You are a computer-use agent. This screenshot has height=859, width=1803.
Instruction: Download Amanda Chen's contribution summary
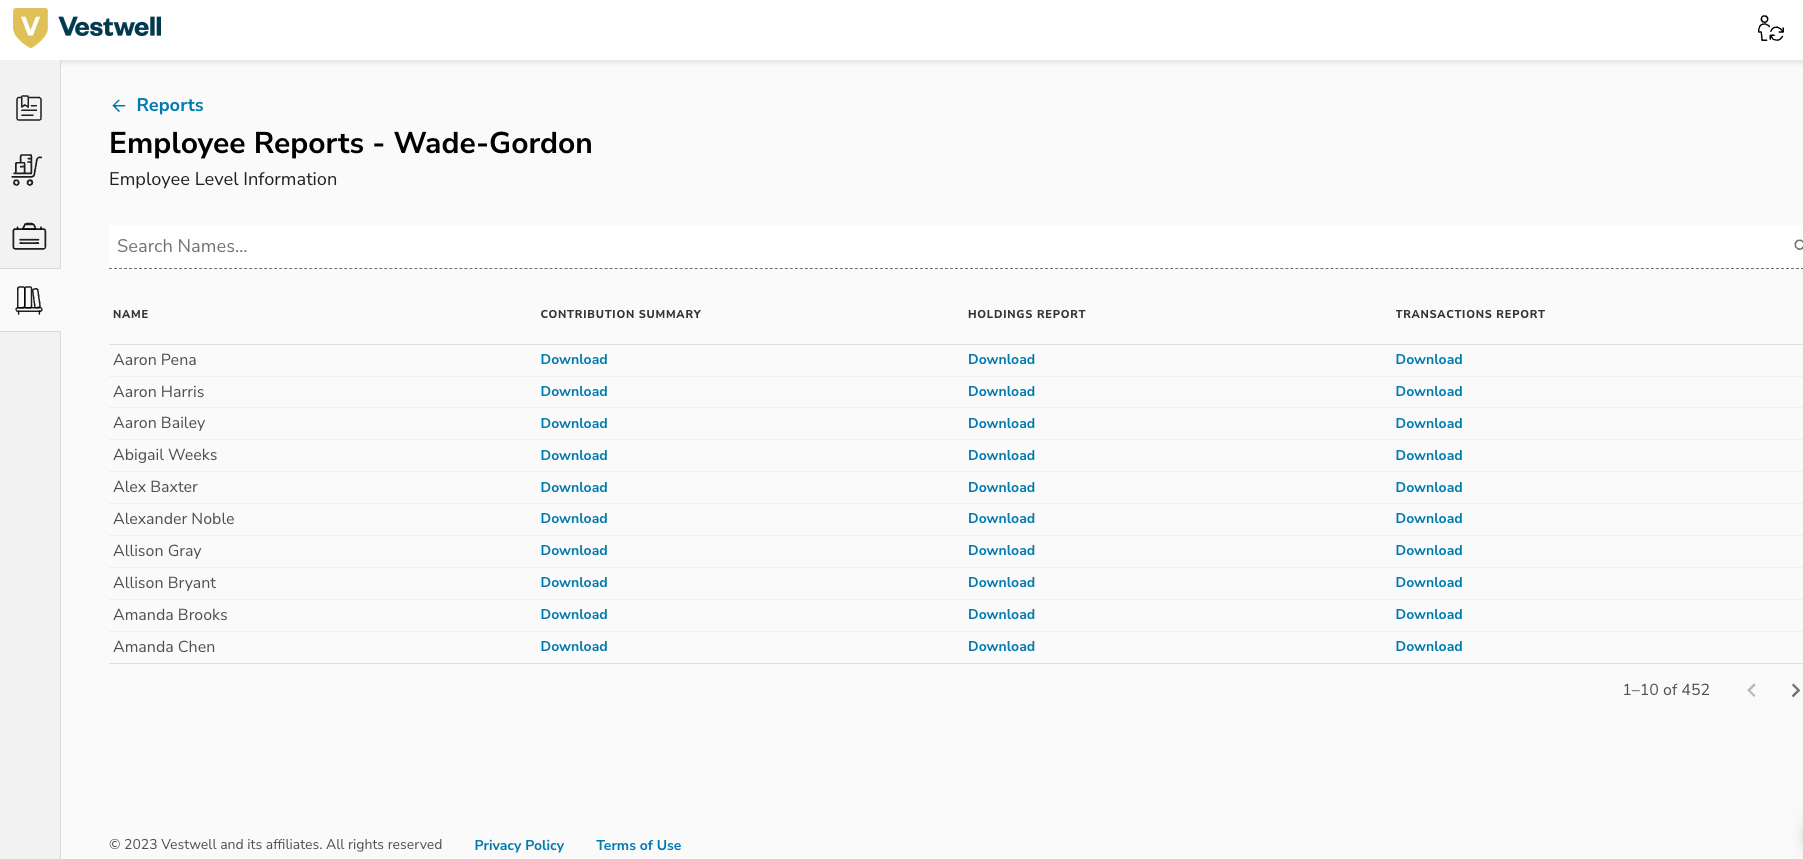(574, 647)
